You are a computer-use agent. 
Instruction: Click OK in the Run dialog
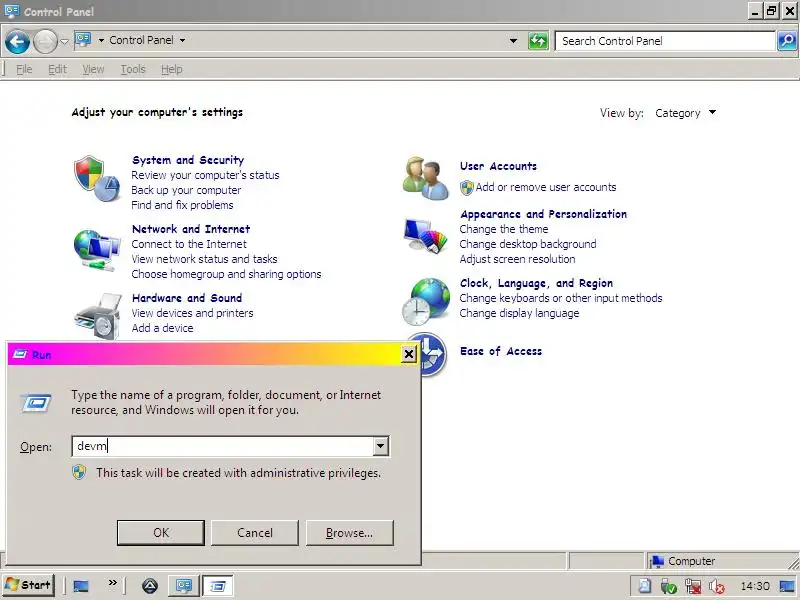pos(161,533)
